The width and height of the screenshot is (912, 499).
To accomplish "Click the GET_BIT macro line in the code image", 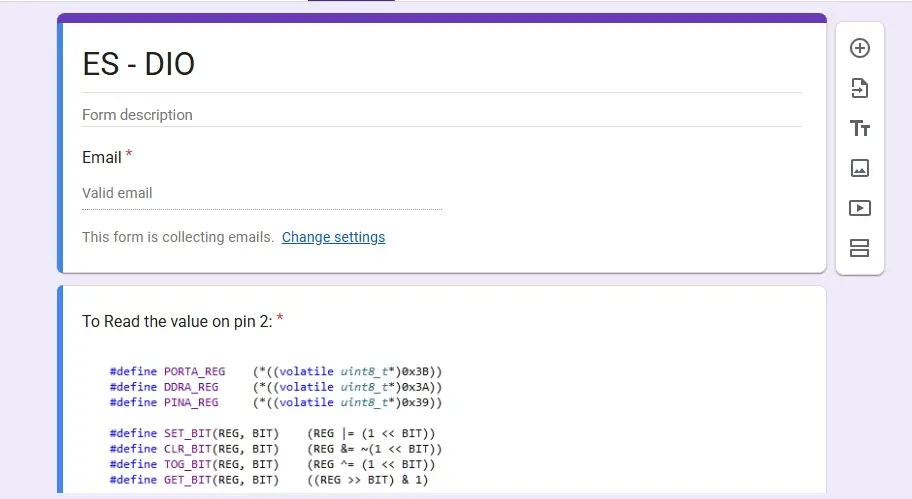I will pyautogui.click(x=268, y=480).
